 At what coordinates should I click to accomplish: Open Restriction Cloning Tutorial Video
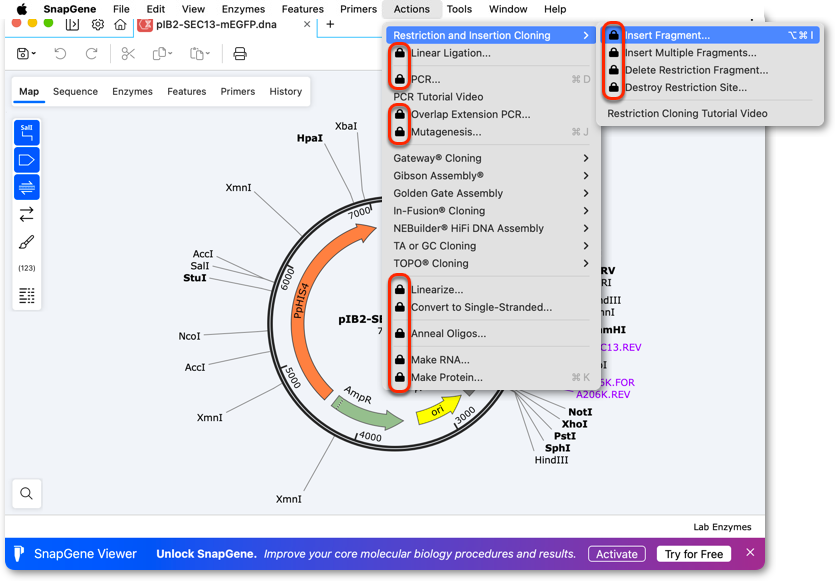710,113
